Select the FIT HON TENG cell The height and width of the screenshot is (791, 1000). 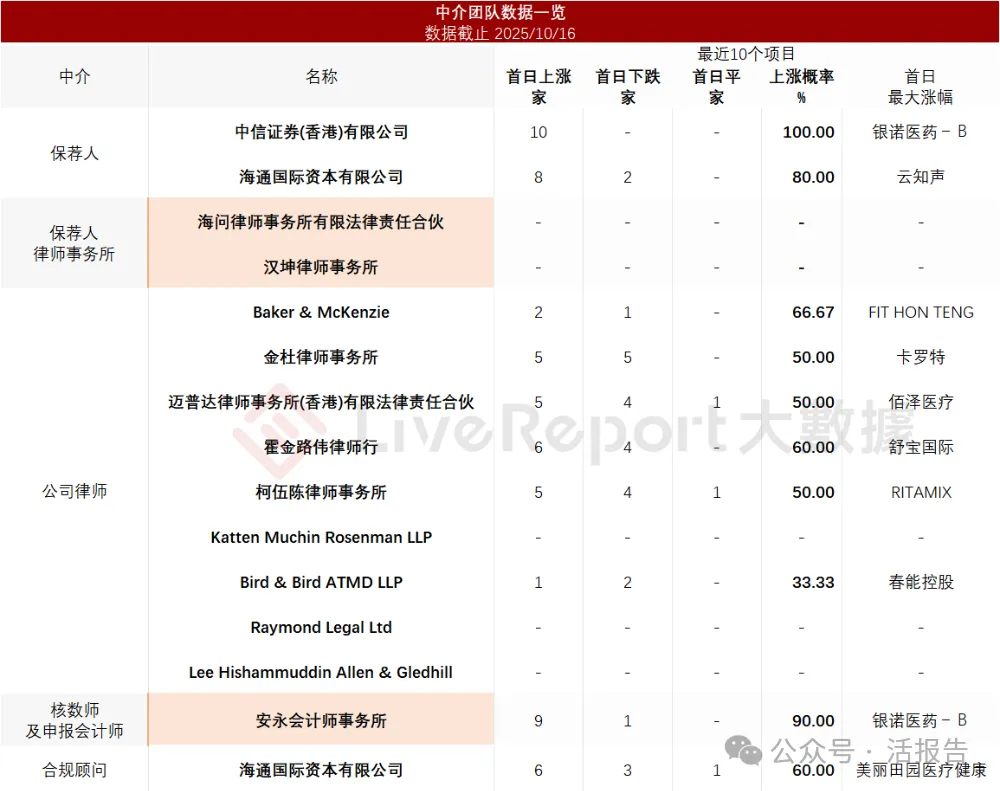pyautogui.click(x=920, y=312)
